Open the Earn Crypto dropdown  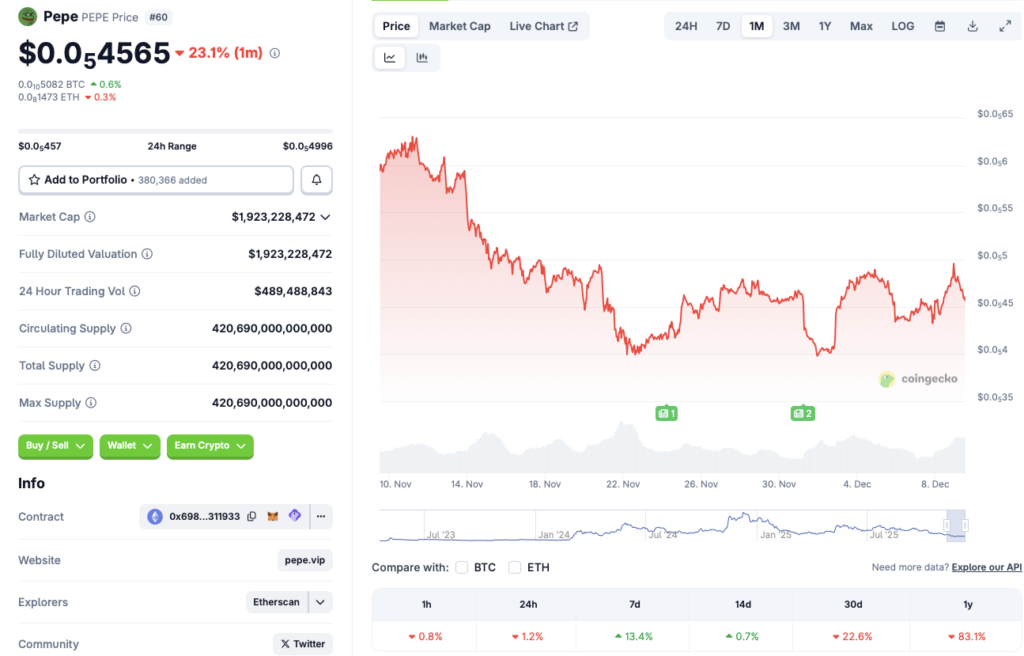[210, 447]
